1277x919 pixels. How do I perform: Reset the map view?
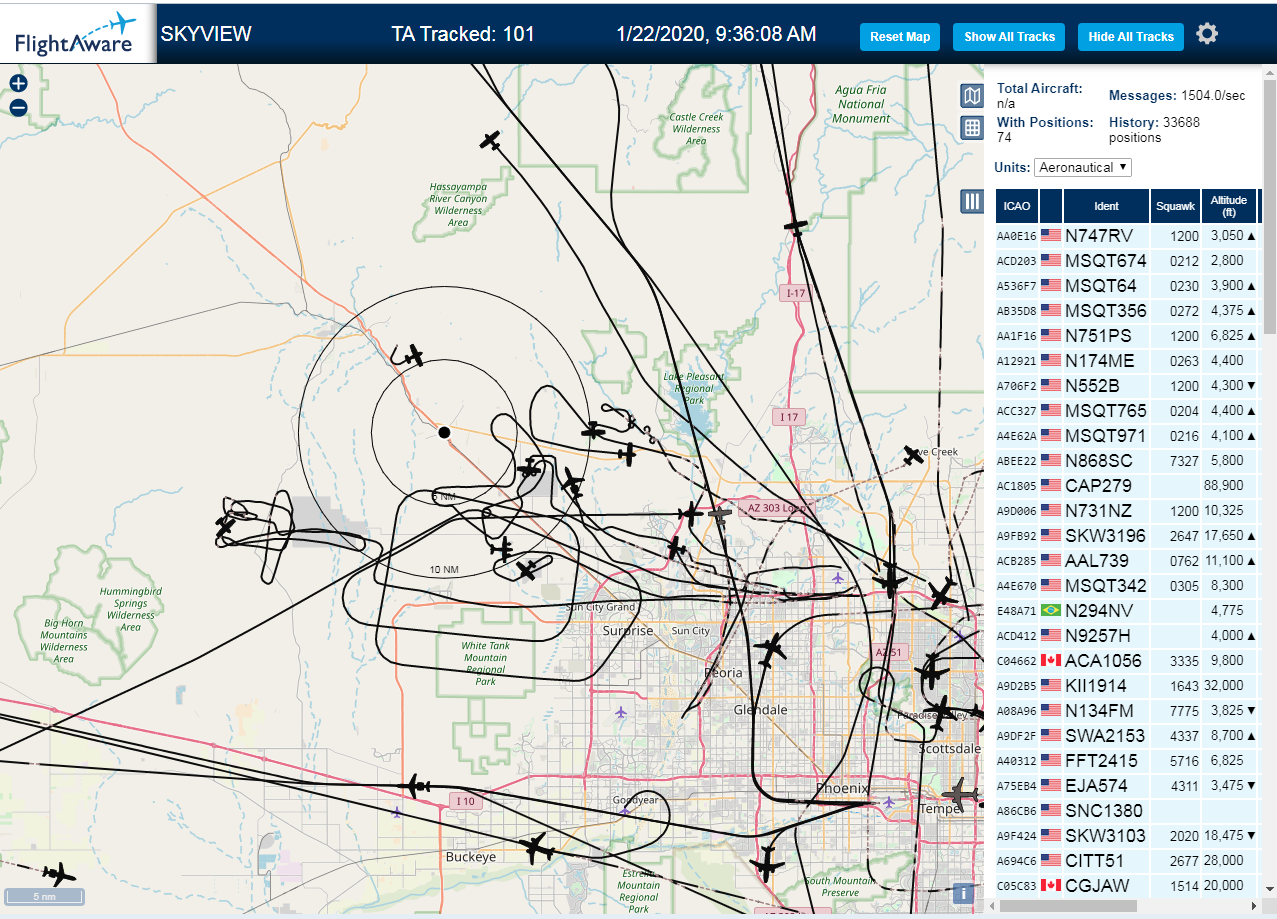click(900, 36)
